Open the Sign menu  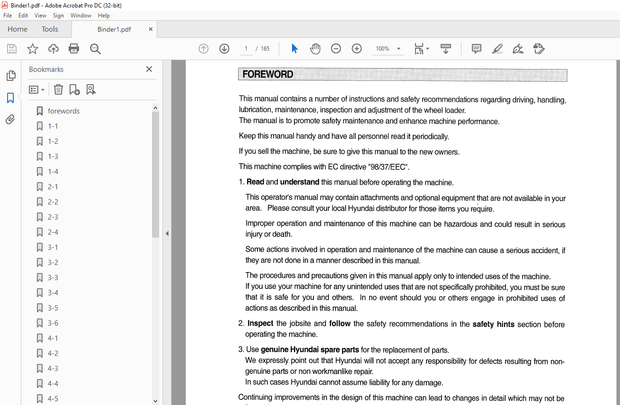pos(58,15)
